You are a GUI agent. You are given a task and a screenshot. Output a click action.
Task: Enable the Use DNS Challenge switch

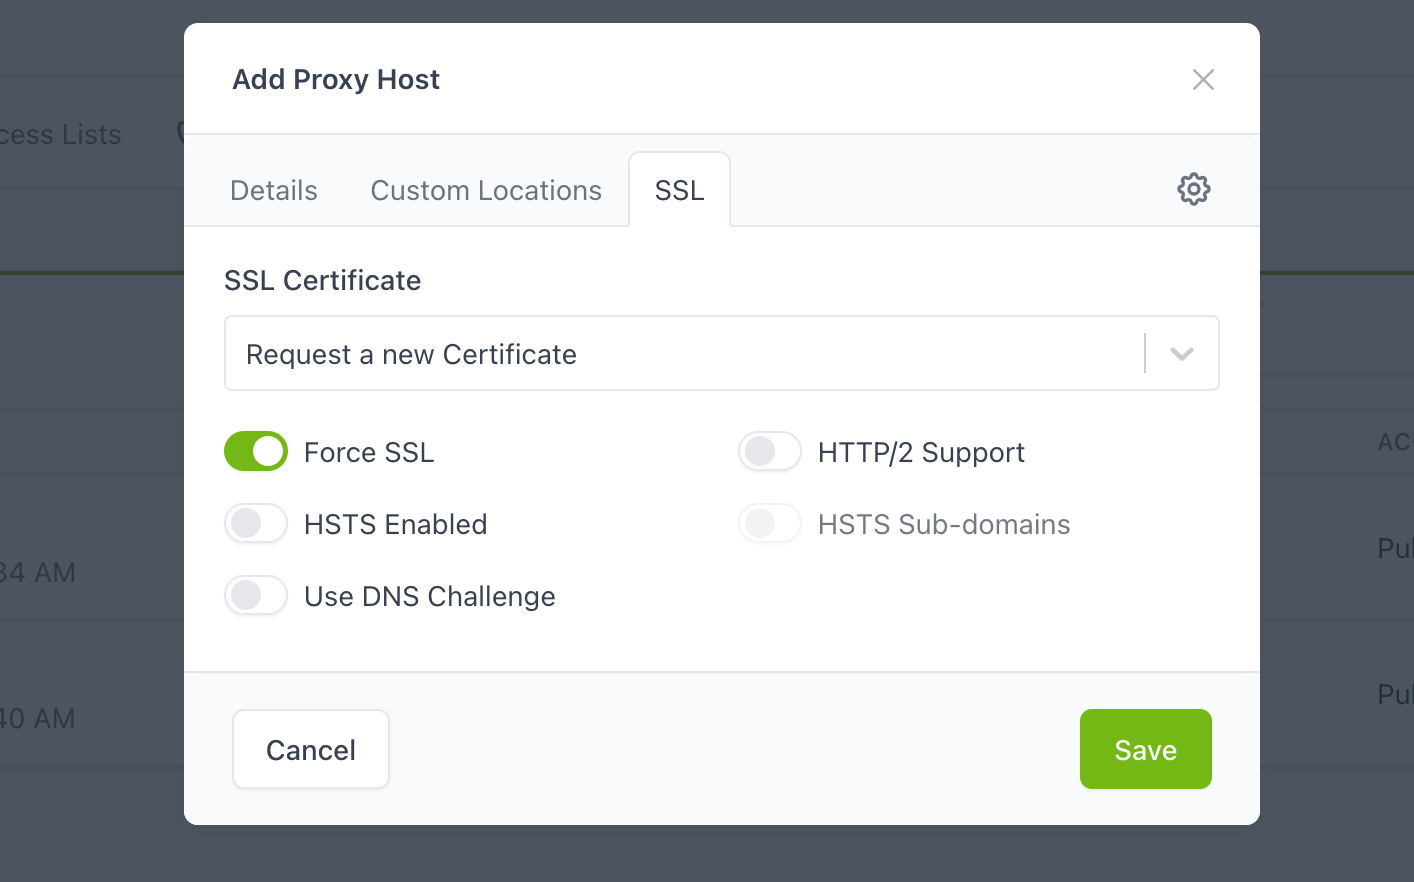point(256,596)
